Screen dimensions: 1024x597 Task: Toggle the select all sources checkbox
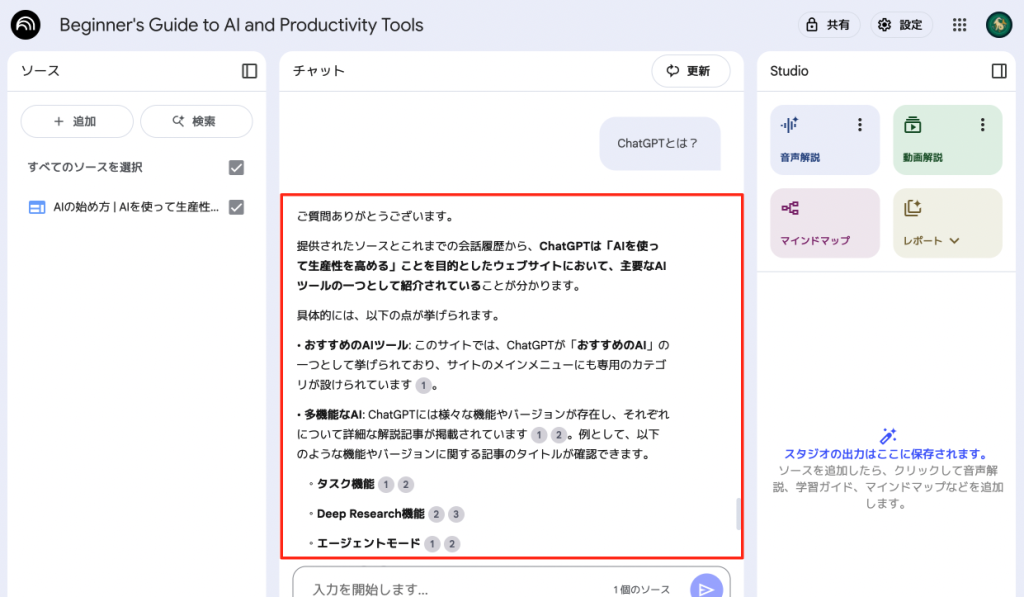(x=236, y=167)
